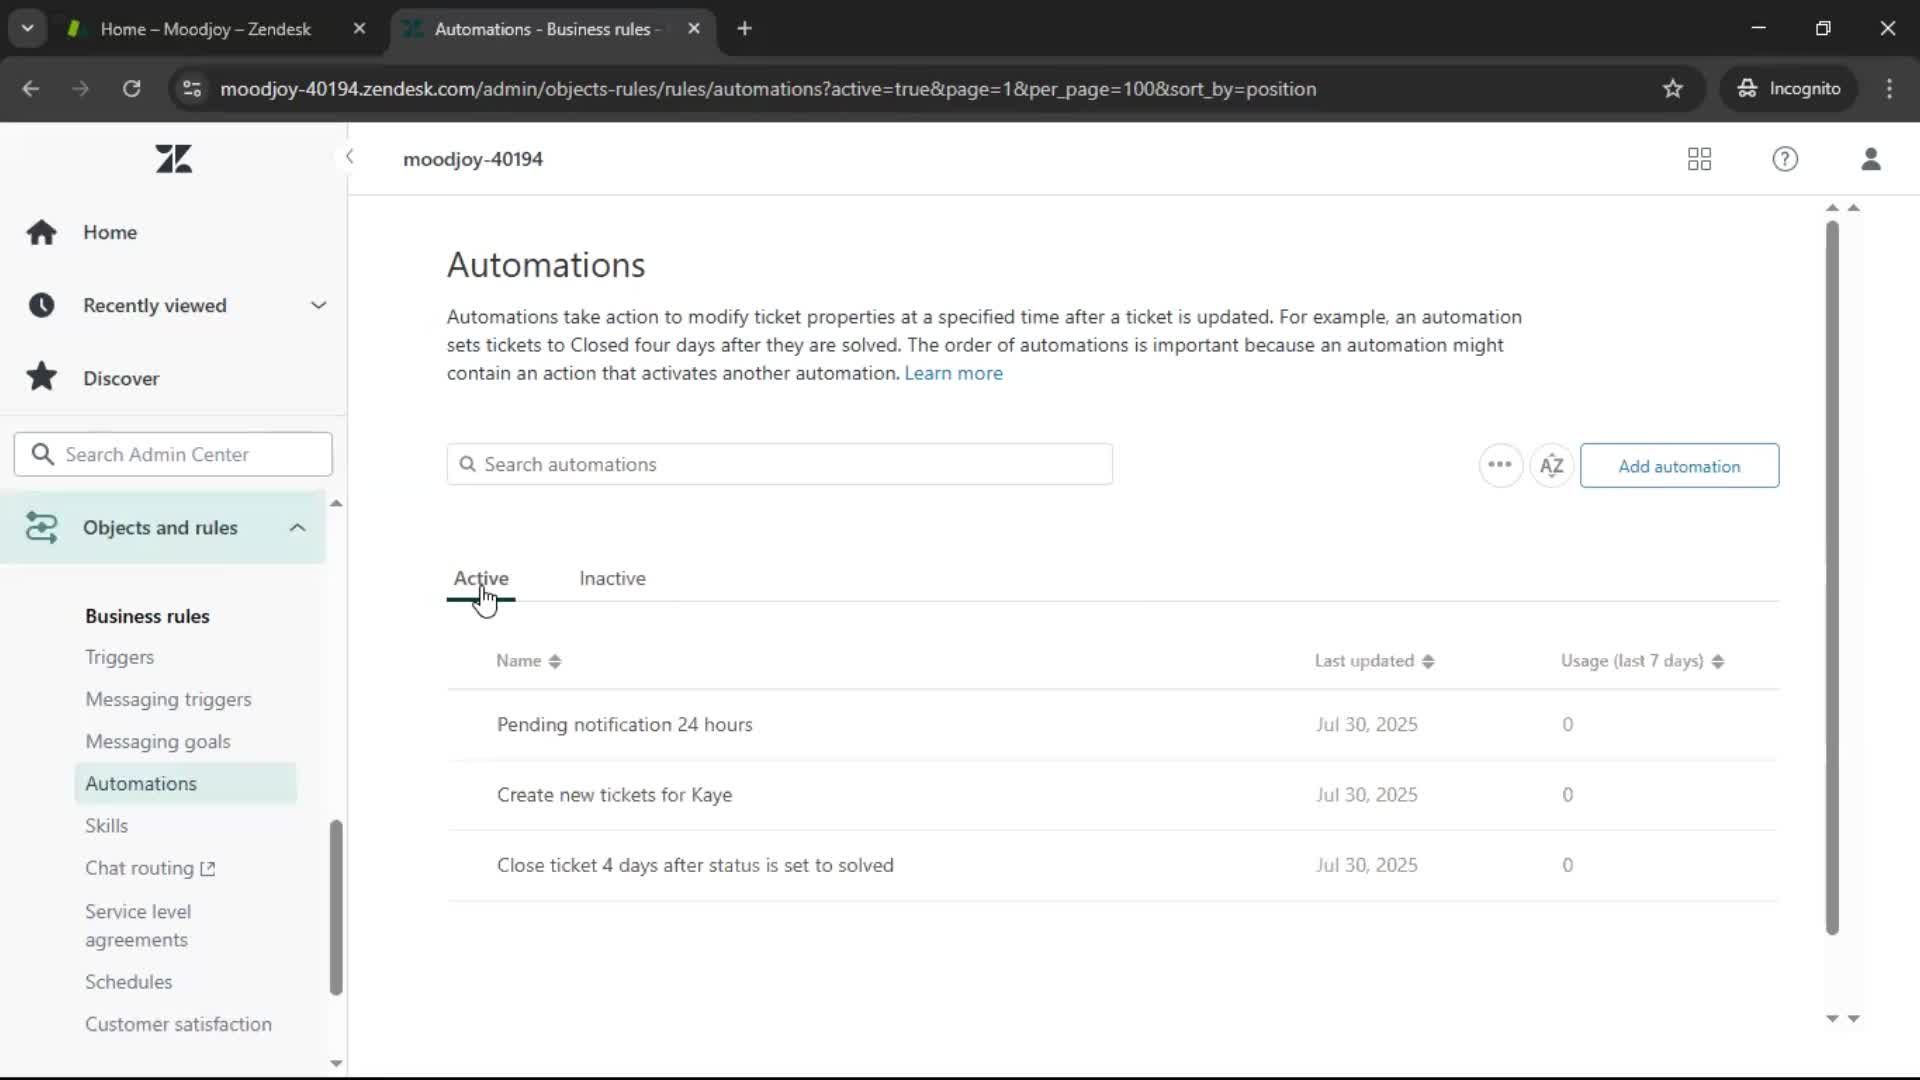Screen dimensions: 1920x1080
Task: Sort by Name column arrows
Action: tap(555, 661)
